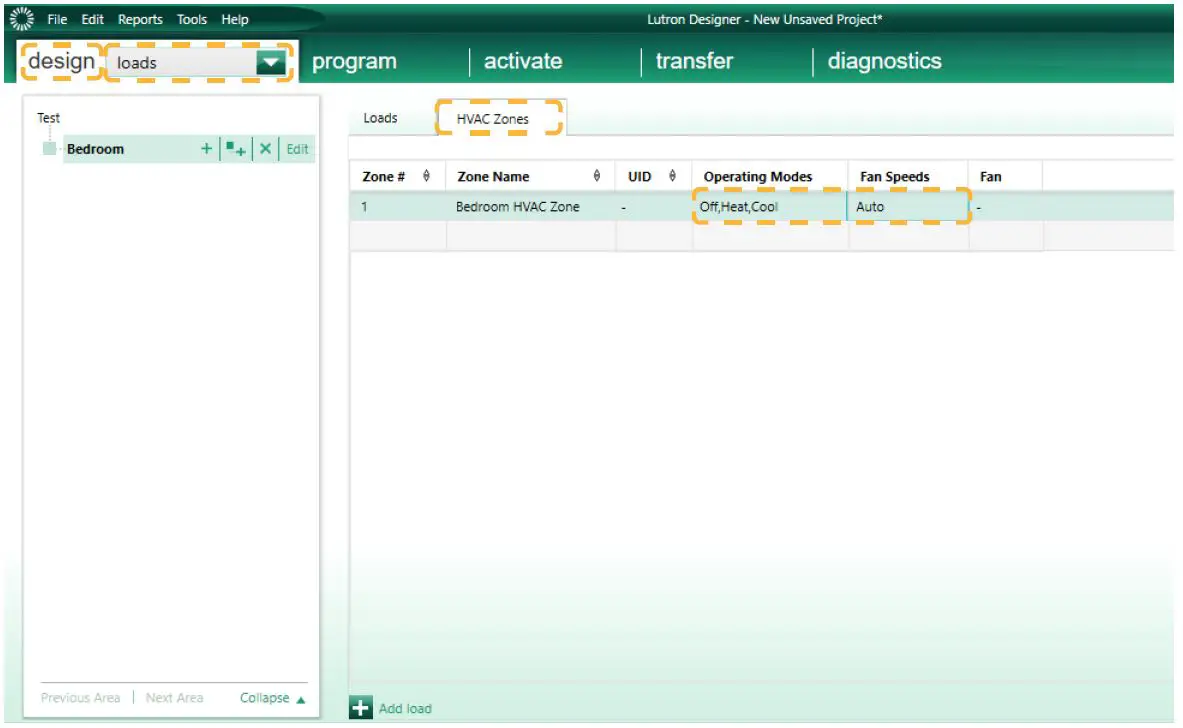
Task: Click the add multiple areas icon beside Bedroom
Action: coord(235,149)
